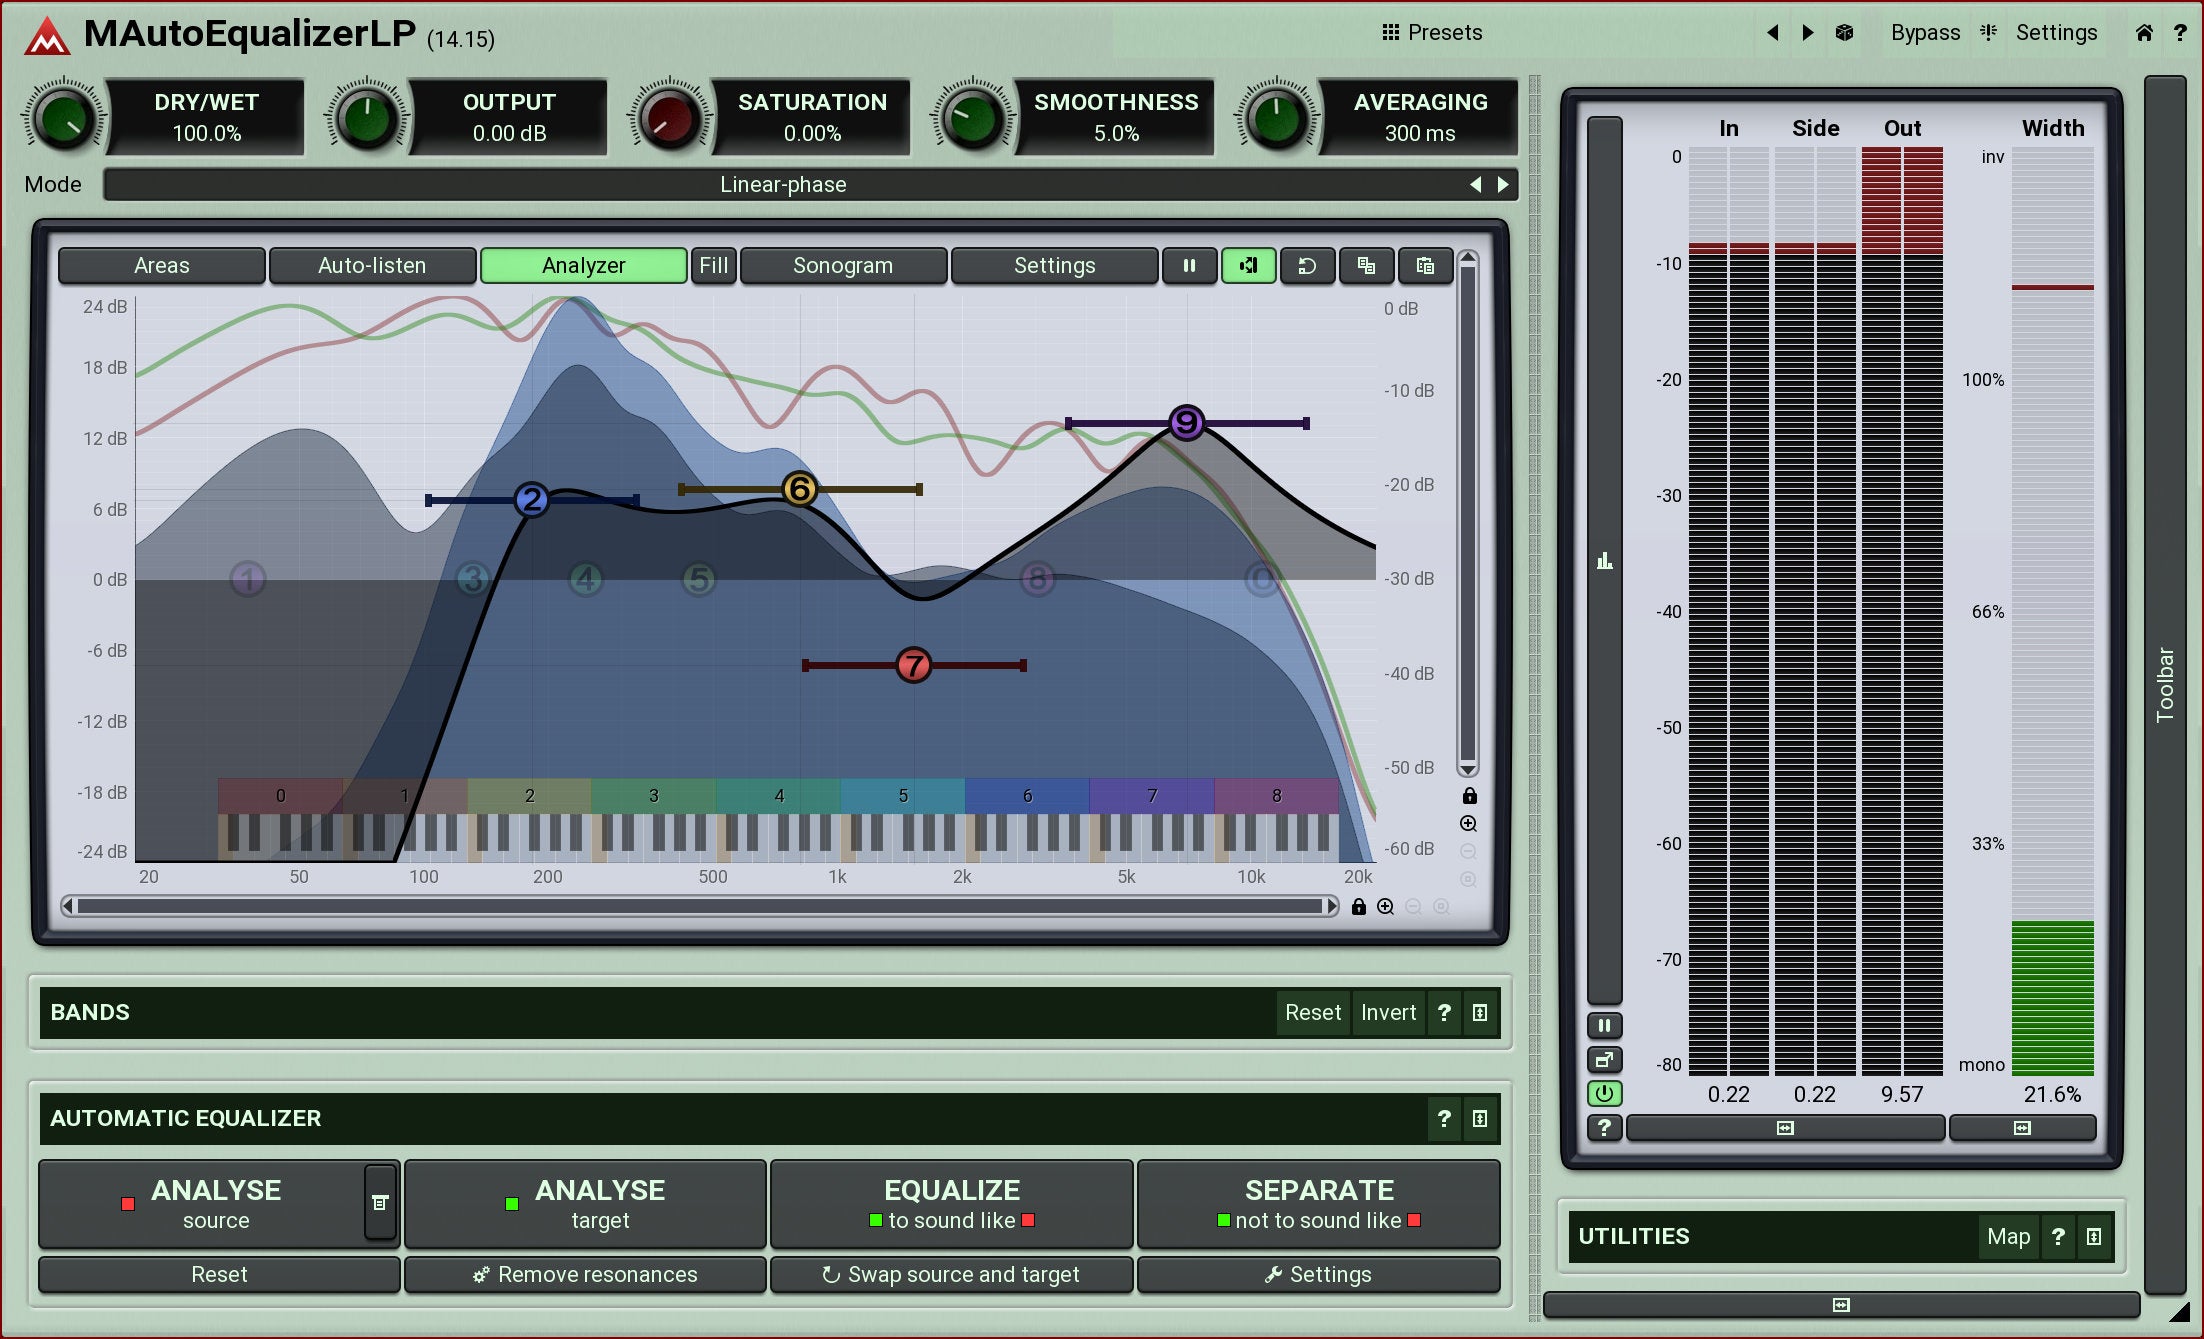Image resolution: width=2204 pixels, height=1339 pixels.
Task: Click the home icon in top bar
Action: [x=2144, y=33]
